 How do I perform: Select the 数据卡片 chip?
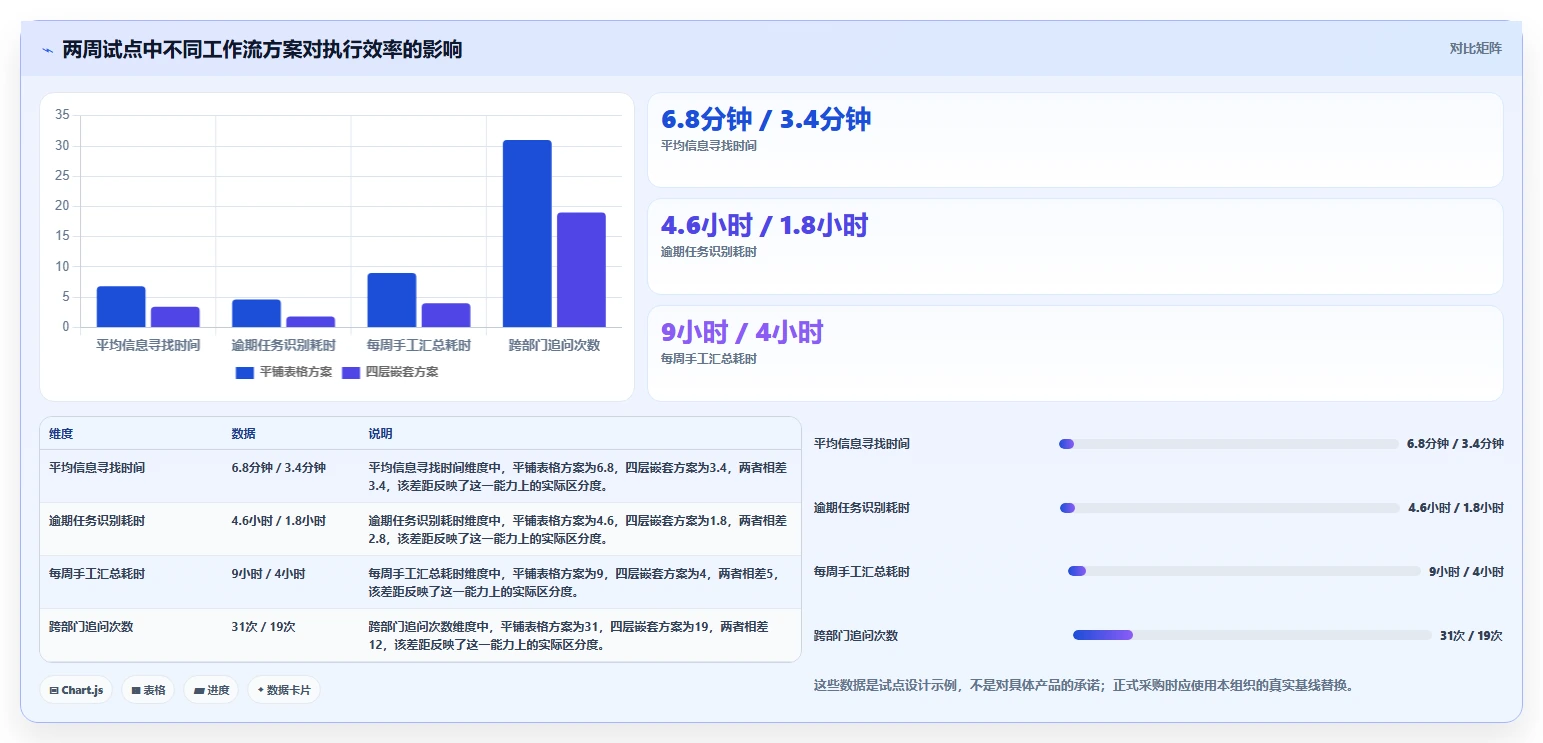pyautogui.click(x=284, y=690)
